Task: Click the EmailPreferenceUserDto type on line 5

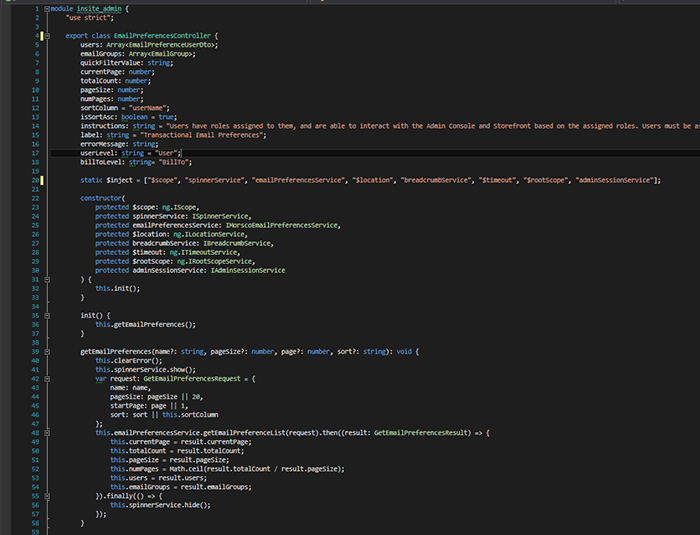Action: [x=171, y=45]
